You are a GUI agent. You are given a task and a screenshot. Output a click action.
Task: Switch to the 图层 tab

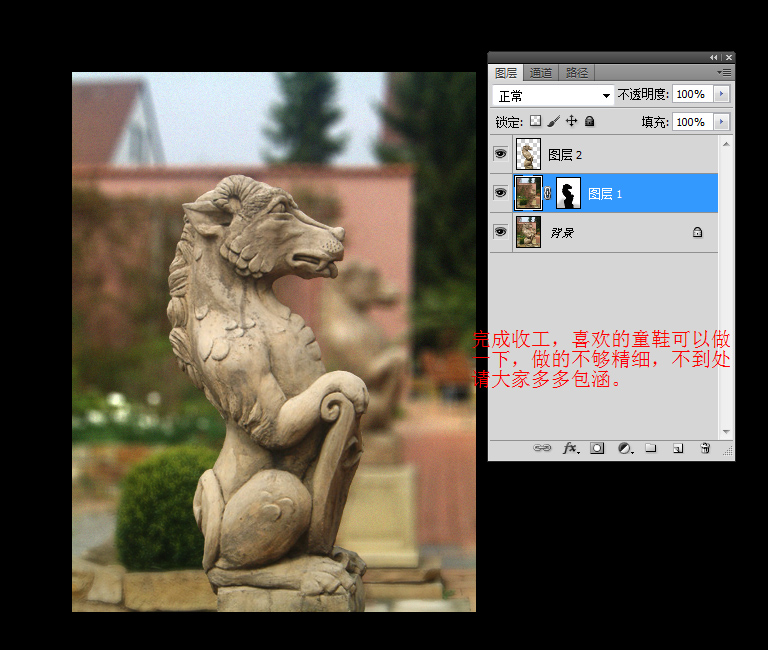(x=506, y=73)
